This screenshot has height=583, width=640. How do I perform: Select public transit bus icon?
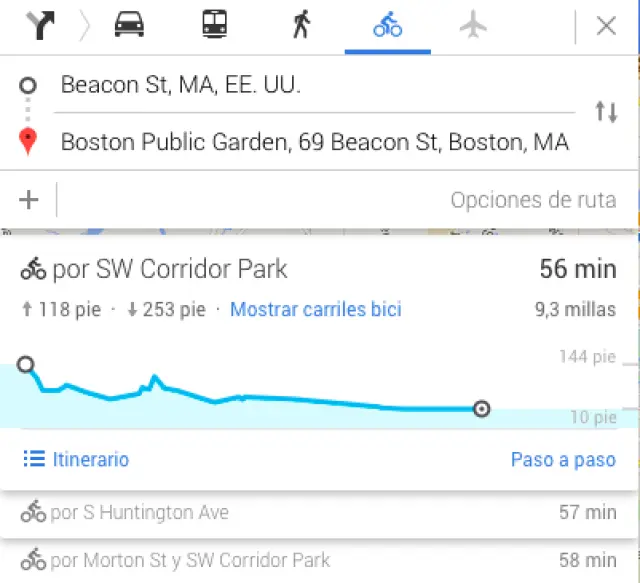pos(214,25)
